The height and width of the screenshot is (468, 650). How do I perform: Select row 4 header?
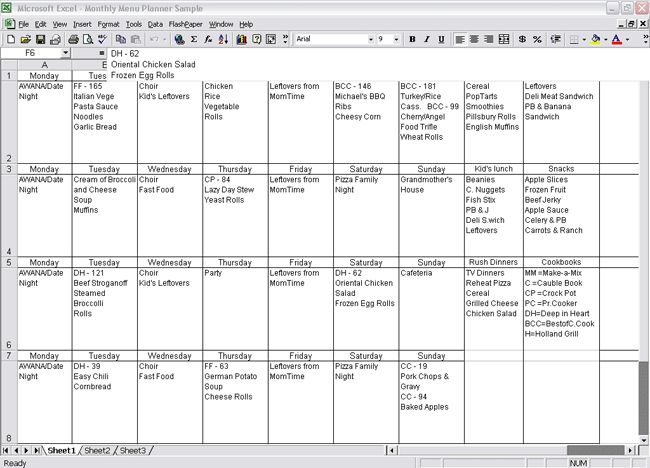tap(9, 216)
